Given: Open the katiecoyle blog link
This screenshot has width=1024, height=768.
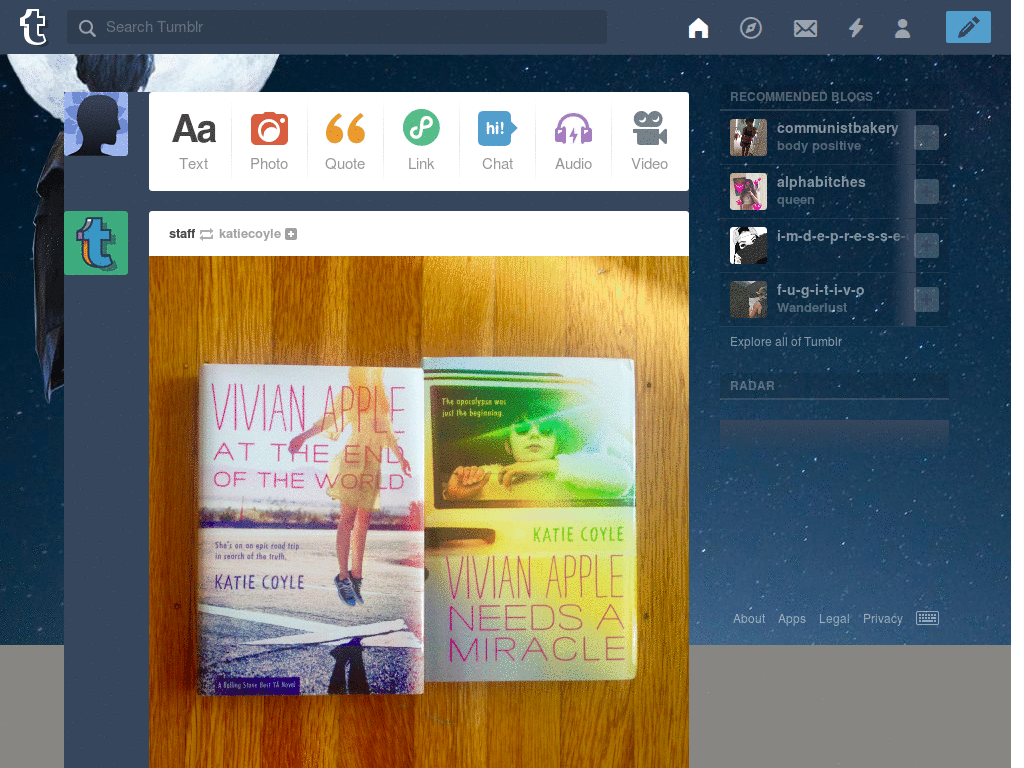Looking at the screenshot, I should [x=249, y=234].
